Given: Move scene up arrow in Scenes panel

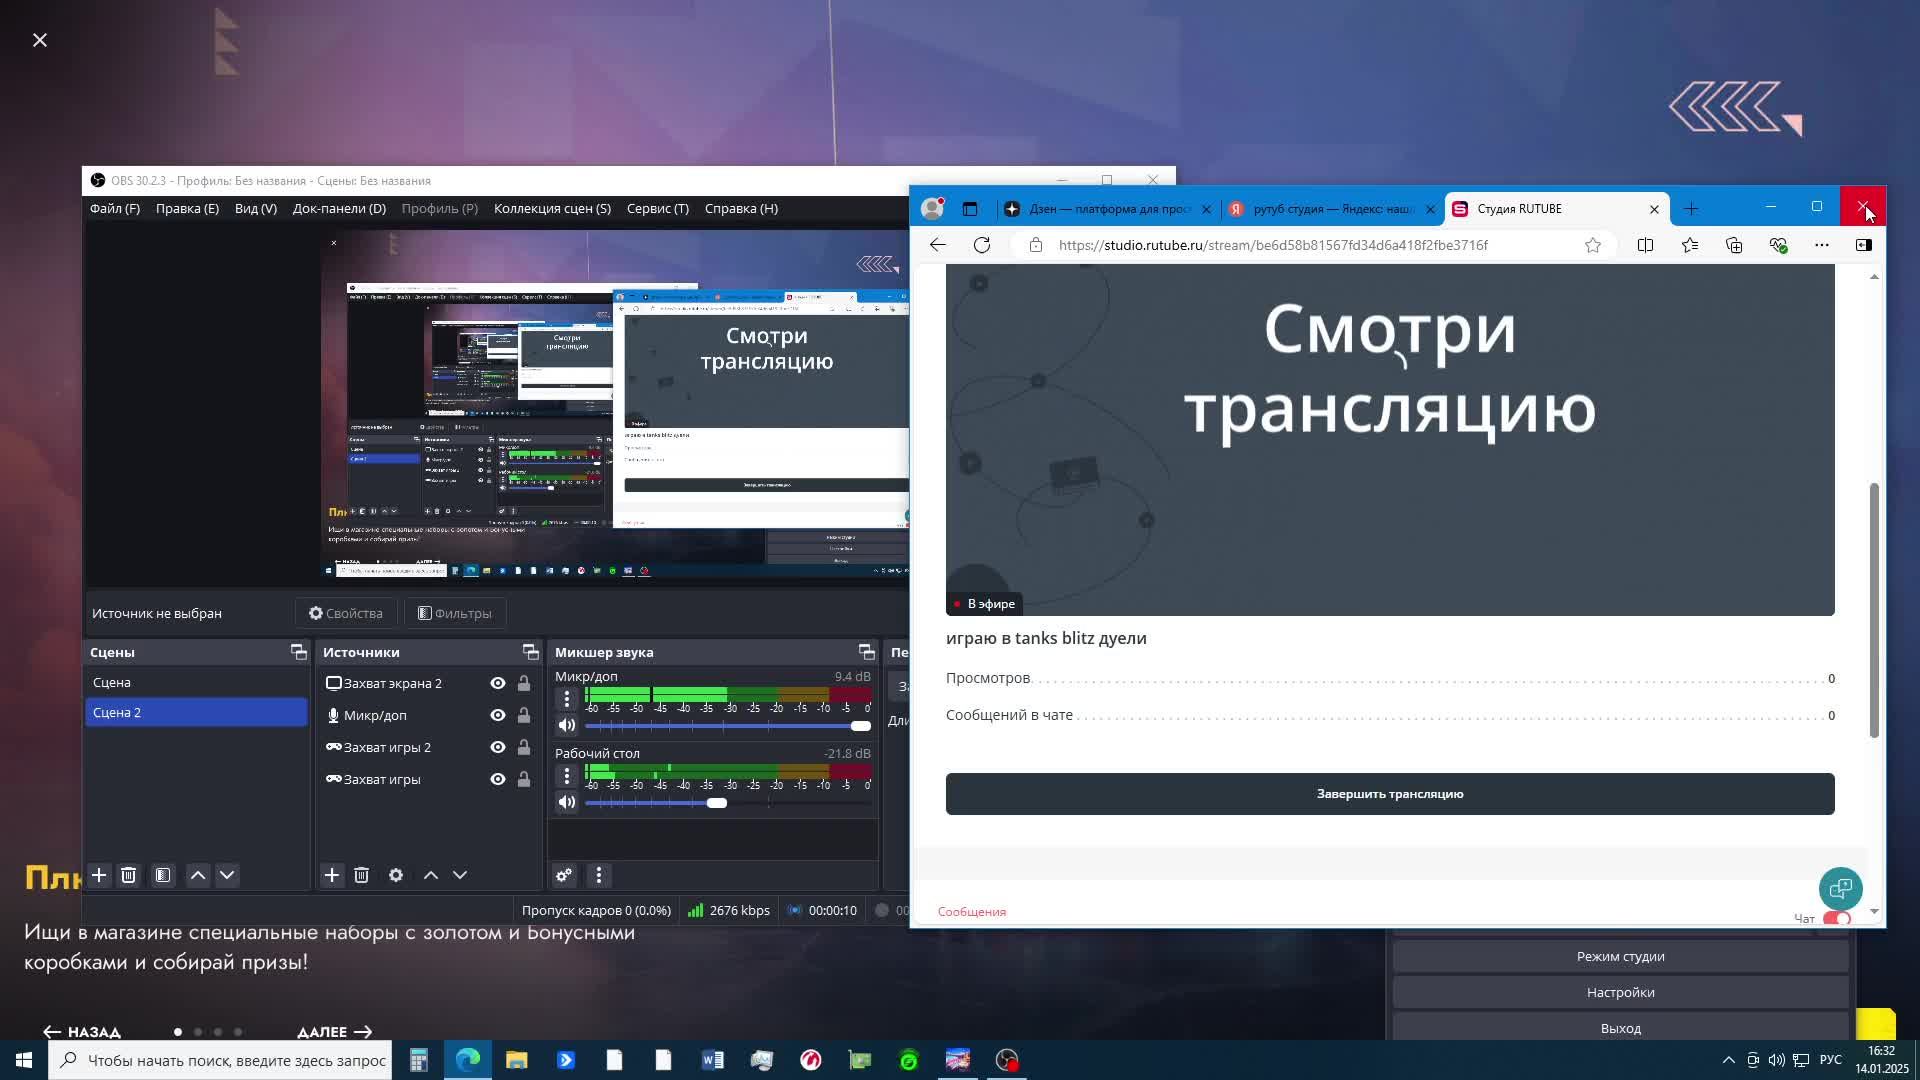Looking at the screenshot, I should pos(198,875).
